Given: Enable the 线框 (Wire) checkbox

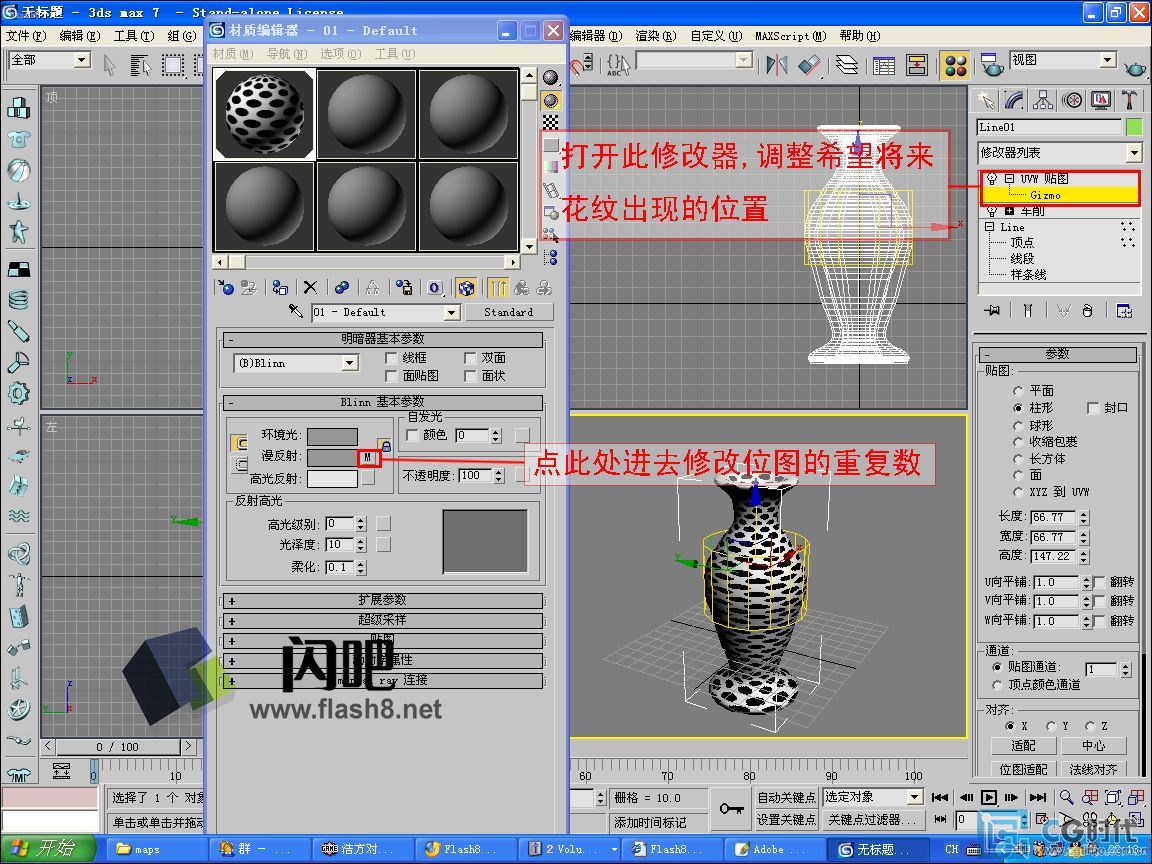Looking at the screenshot, I should point(392,358).
